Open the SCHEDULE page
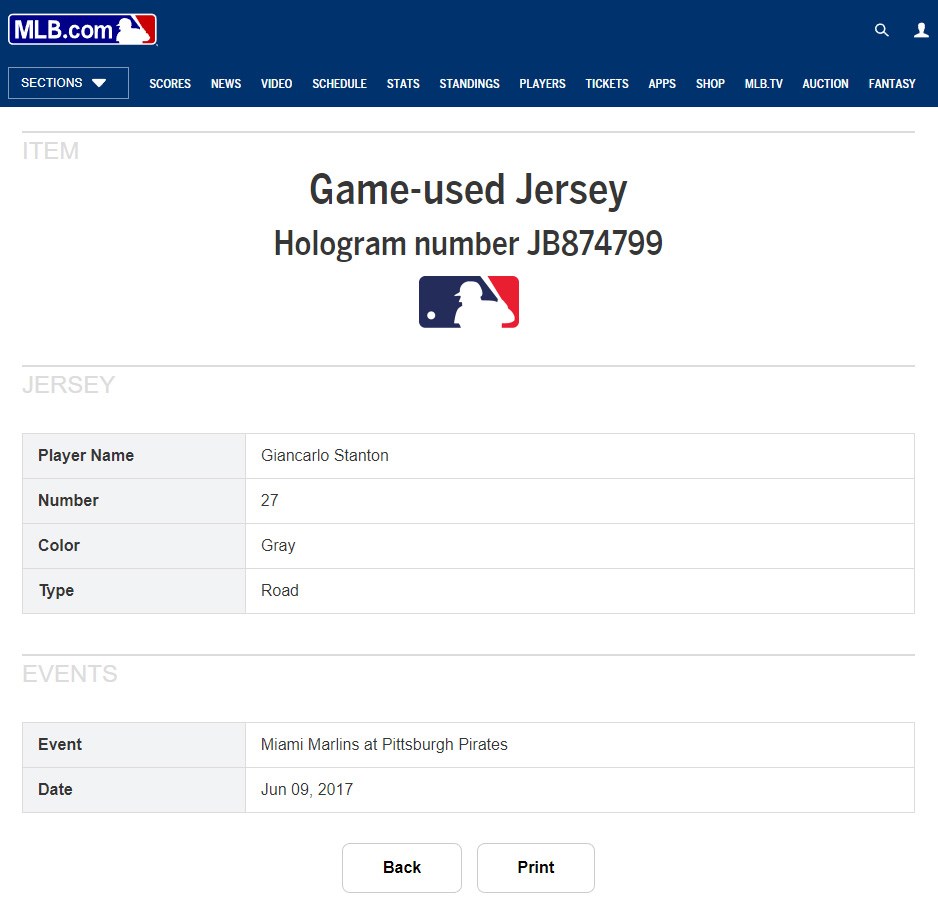This screenshot has height=917, width=938. point(339,84)
